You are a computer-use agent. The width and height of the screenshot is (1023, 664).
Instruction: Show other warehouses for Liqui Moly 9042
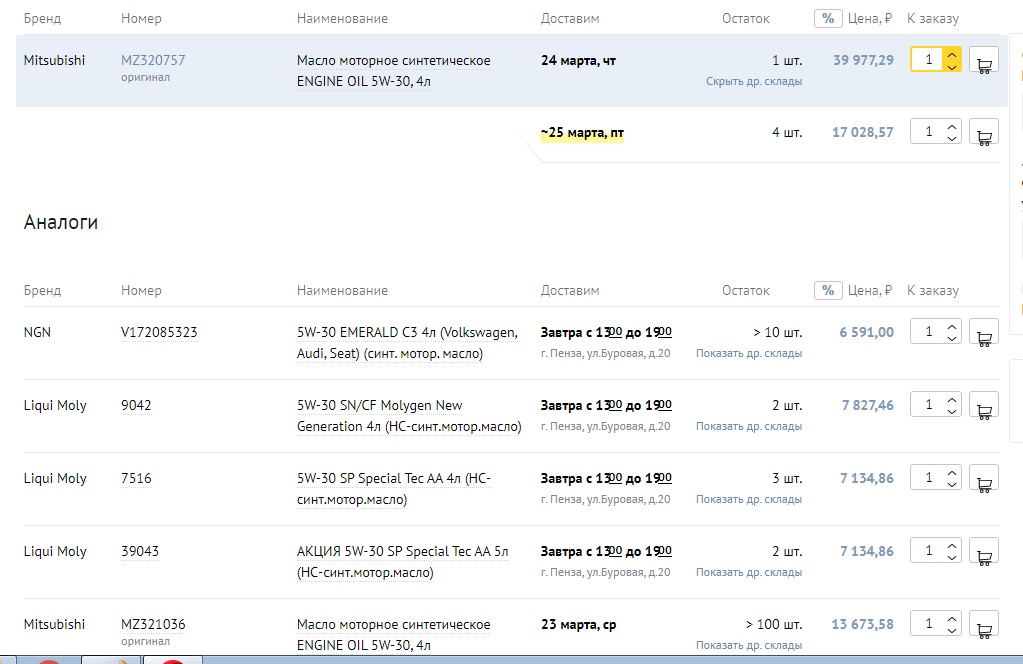[749, 427]
